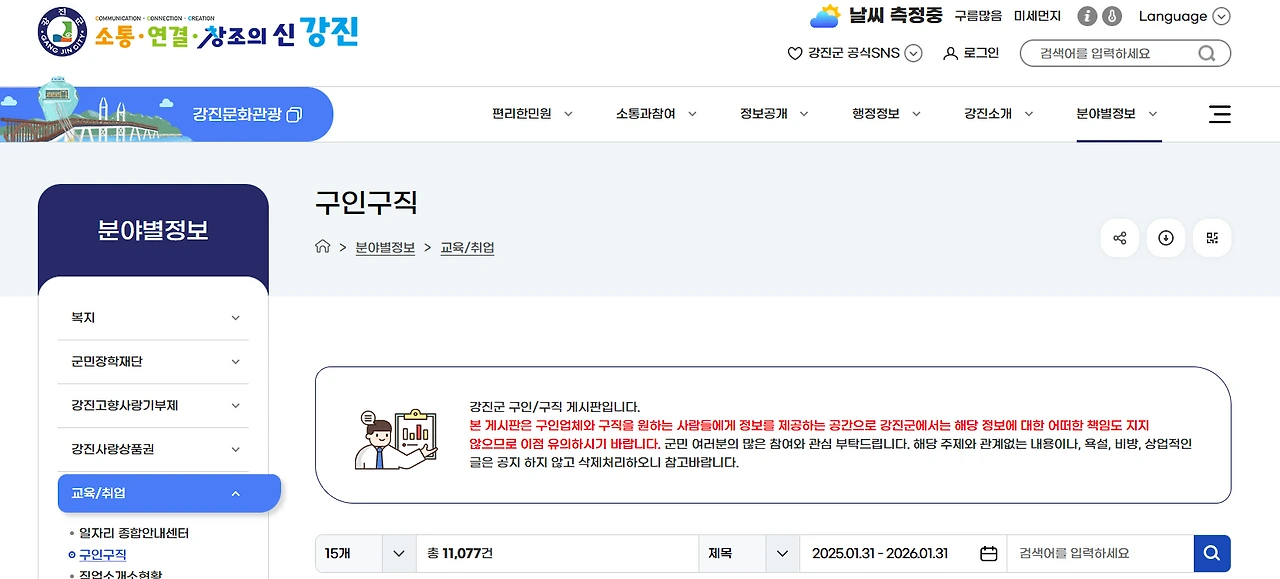Click the download icon below the share icon
This screenshot has height=579, width=1280.
pos(1166,238)
